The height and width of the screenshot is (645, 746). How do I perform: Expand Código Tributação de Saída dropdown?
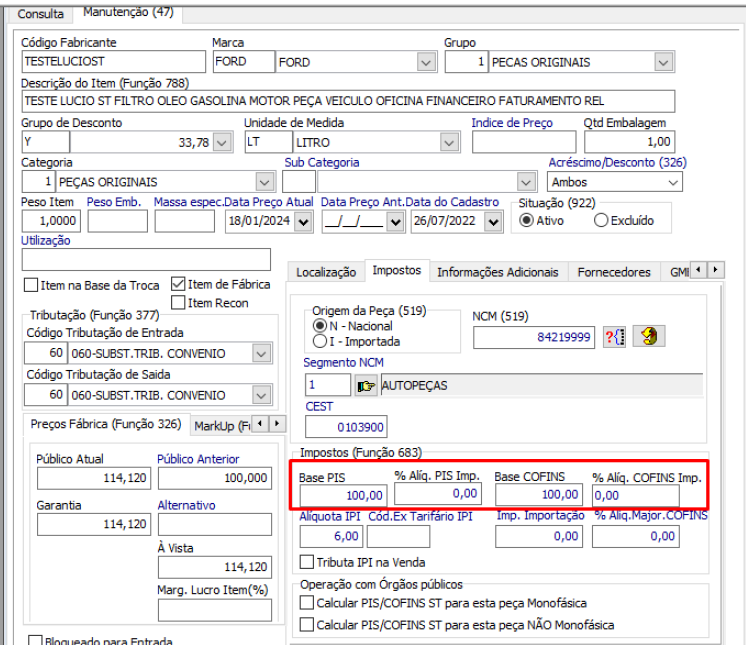(261, 395)
